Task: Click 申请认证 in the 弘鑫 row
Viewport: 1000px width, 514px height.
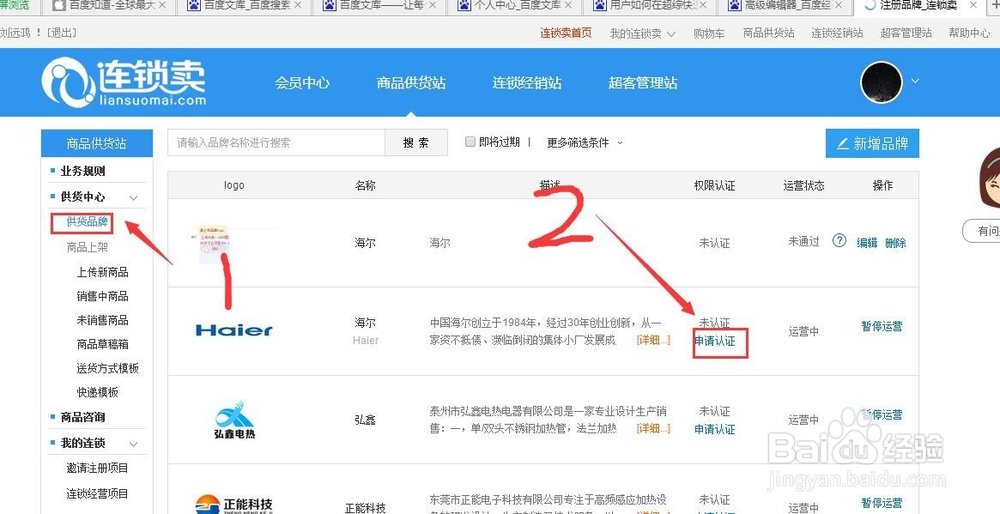Action: (x=715, y=429)
